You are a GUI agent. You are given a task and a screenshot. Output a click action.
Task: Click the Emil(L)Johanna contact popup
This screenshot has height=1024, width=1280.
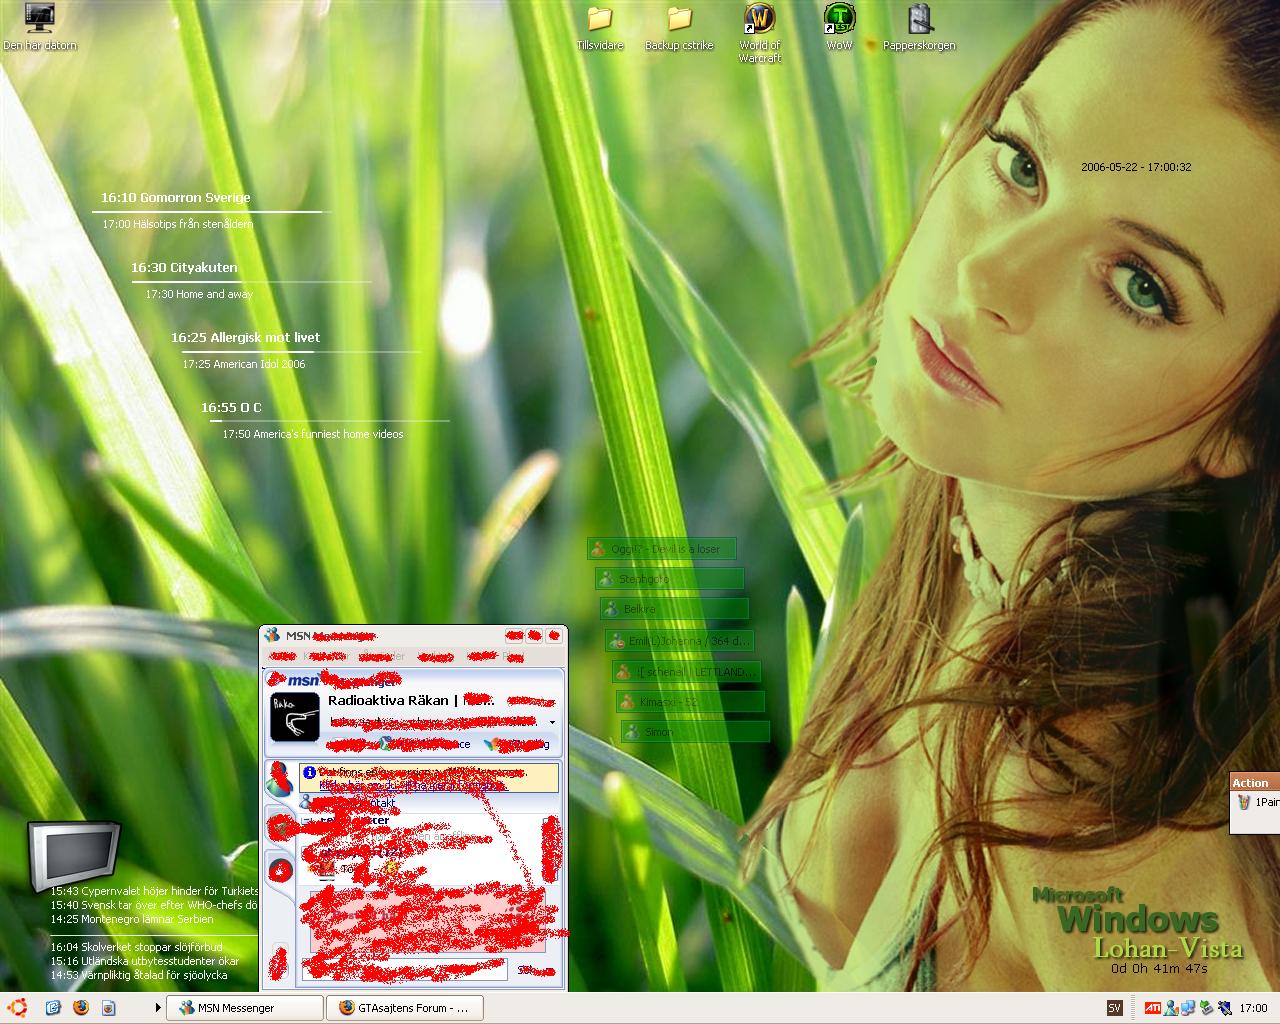click(679, 641)
